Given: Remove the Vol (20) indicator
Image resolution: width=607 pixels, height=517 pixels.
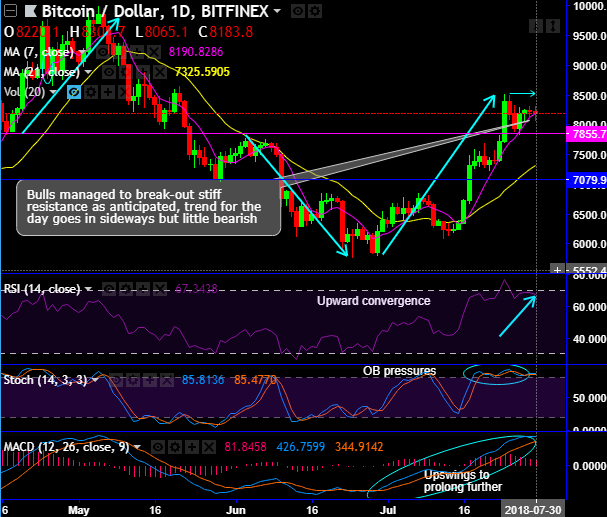Looking at the screenshot, I should pos(125,92).
